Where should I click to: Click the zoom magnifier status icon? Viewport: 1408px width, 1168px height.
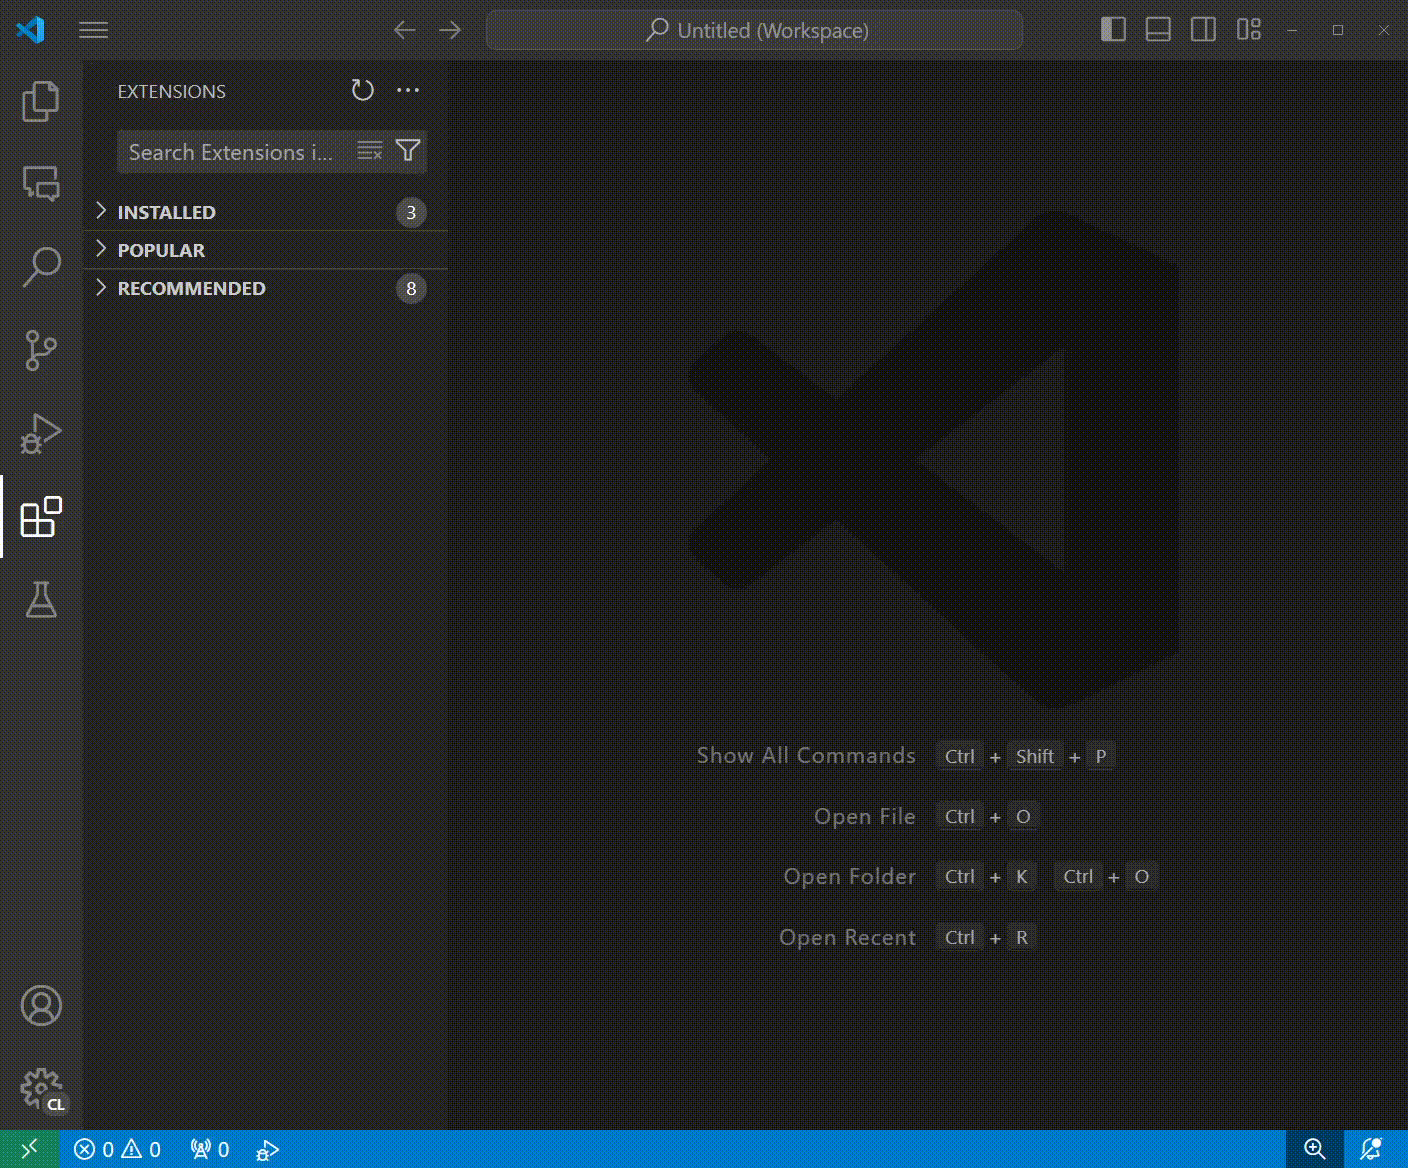click(x=1315, y=1149)
